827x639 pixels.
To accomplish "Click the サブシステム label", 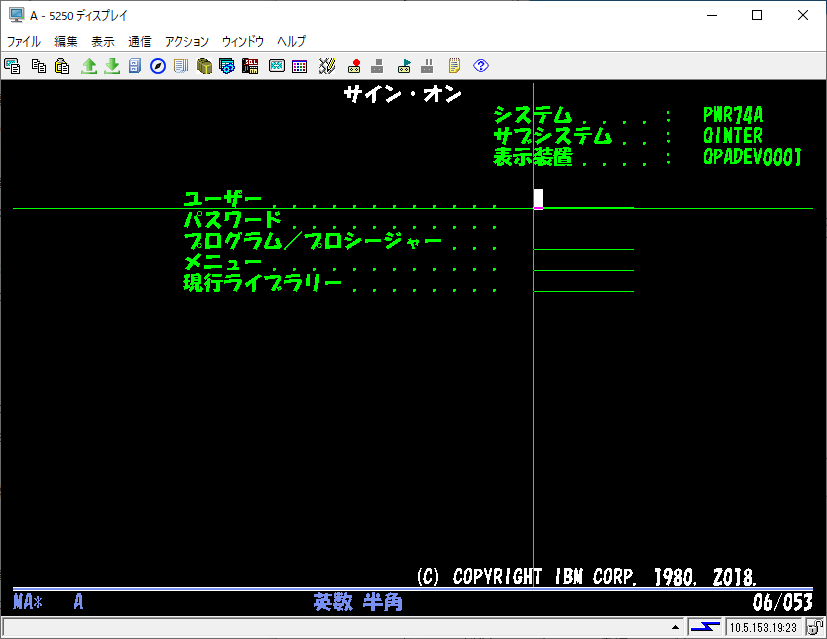I will (553, 136).
